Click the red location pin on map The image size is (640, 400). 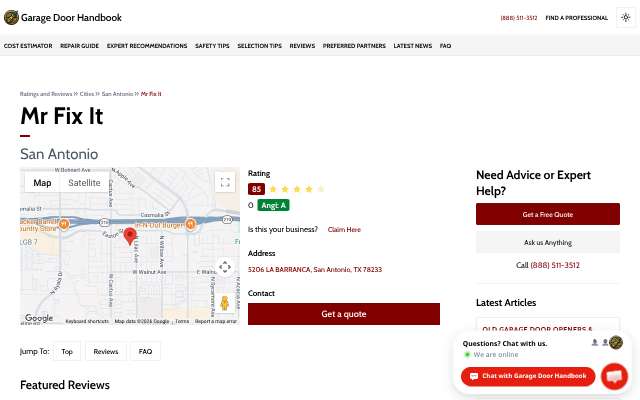coord(130,236)
